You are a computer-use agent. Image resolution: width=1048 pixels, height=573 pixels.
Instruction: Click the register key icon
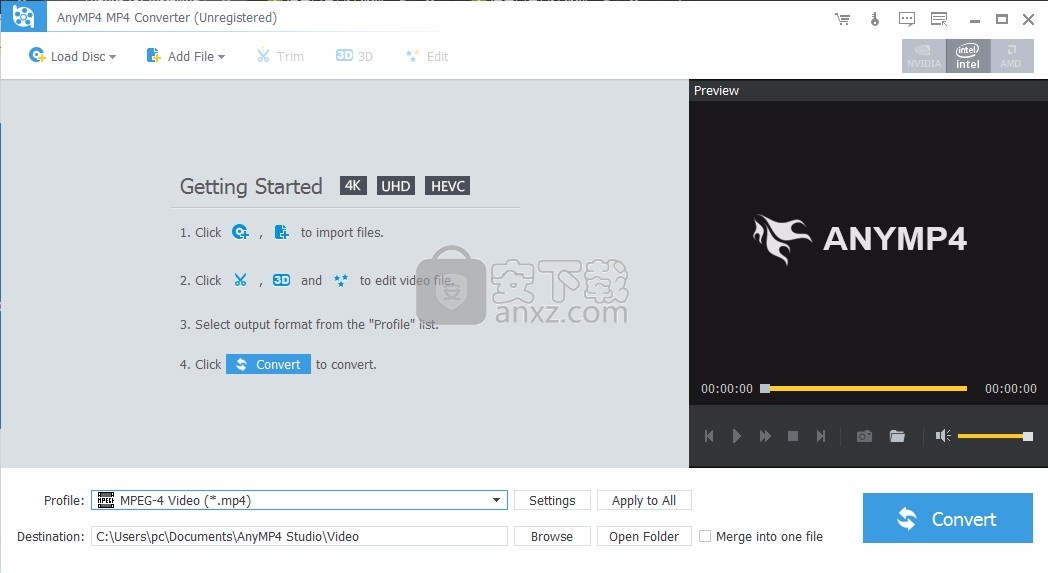coord(874,19)
